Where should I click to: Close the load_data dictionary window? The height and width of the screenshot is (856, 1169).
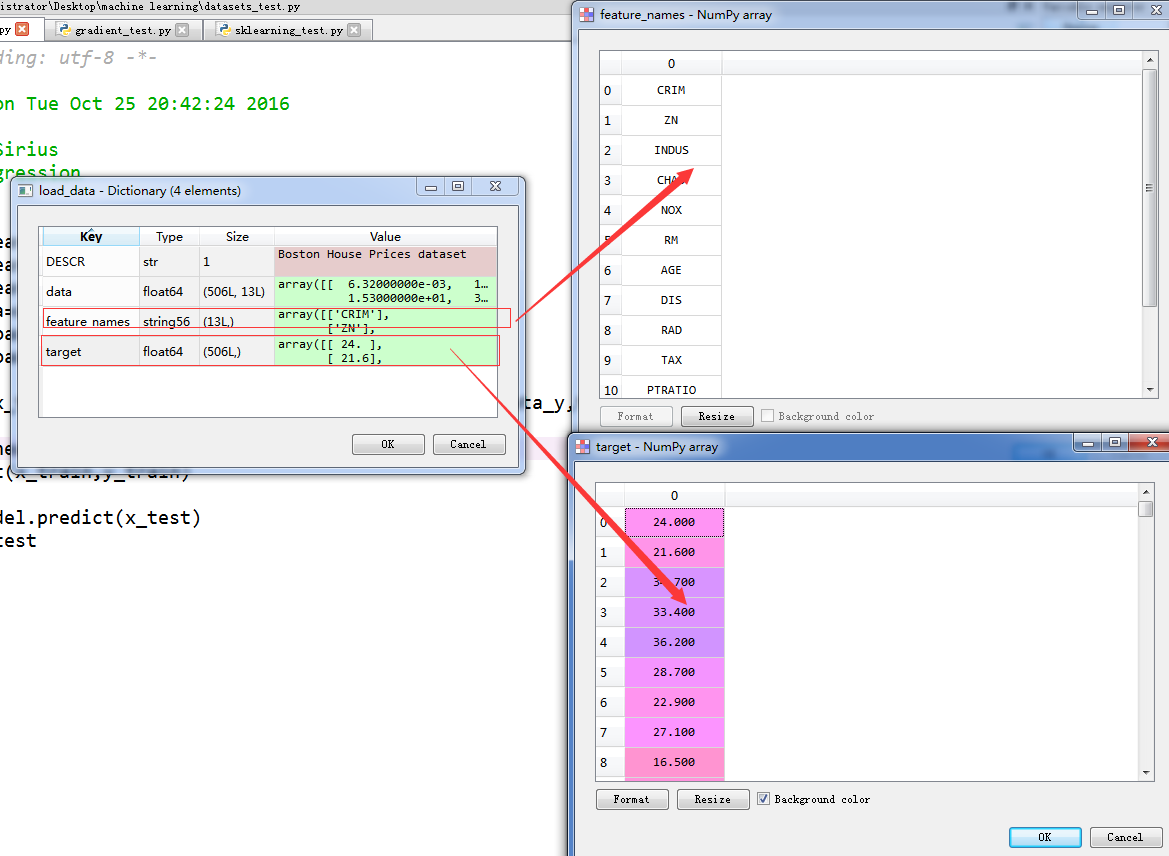496,186
